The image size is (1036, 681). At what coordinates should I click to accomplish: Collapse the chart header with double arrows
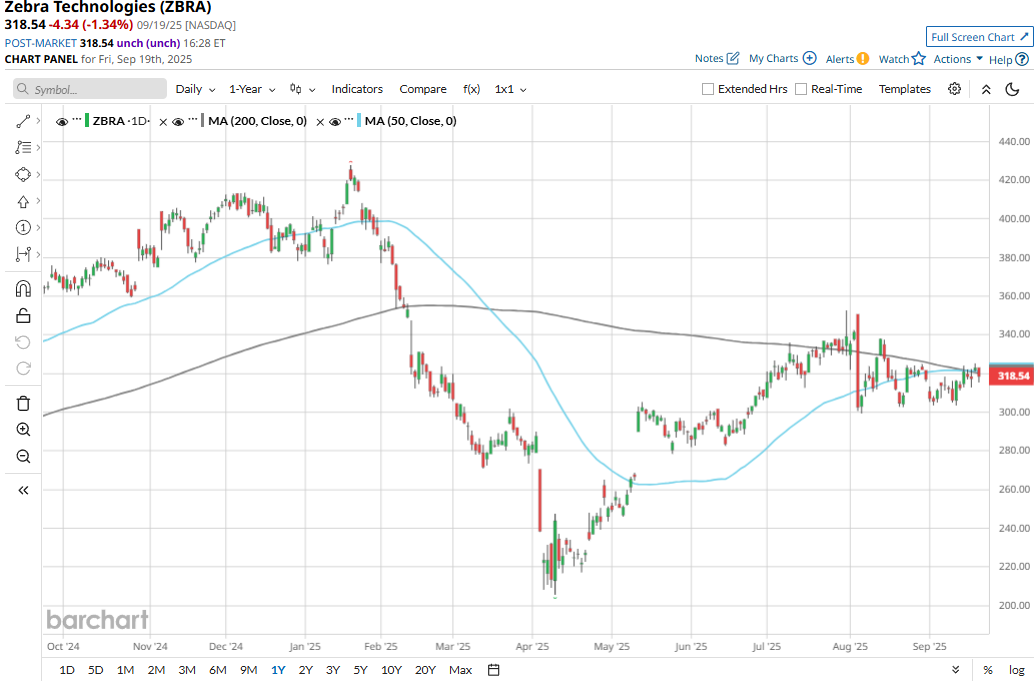point(986,89)
